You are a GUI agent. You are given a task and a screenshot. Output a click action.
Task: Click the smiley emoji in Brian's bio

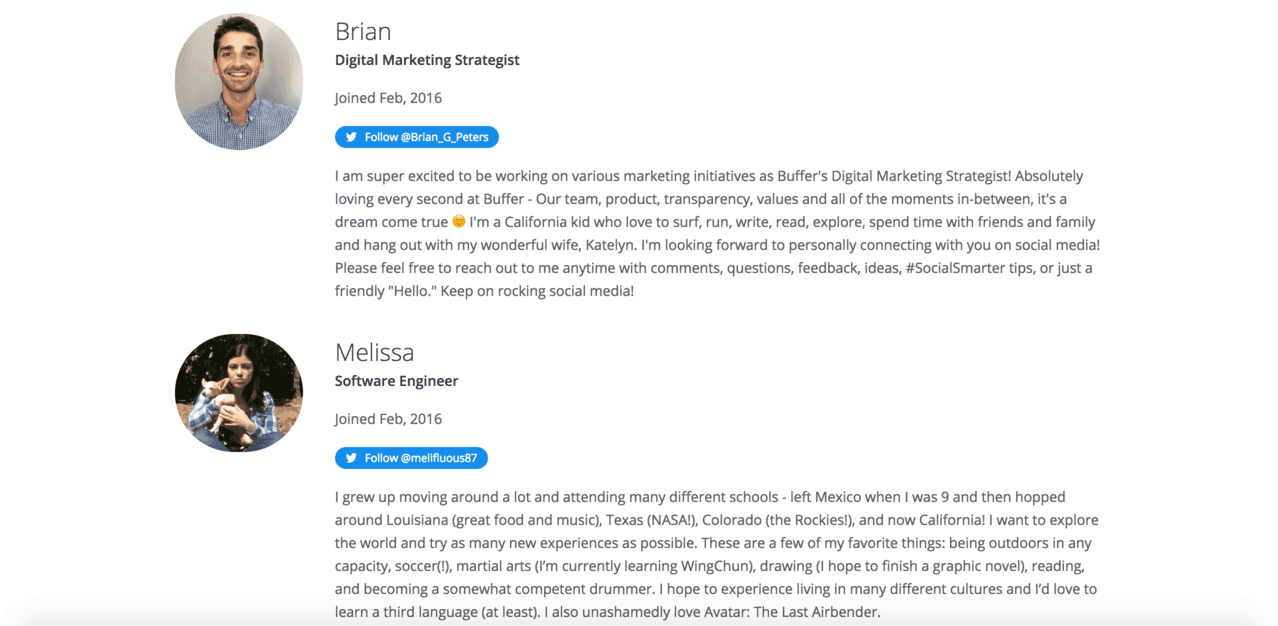[x=459, y=222]
